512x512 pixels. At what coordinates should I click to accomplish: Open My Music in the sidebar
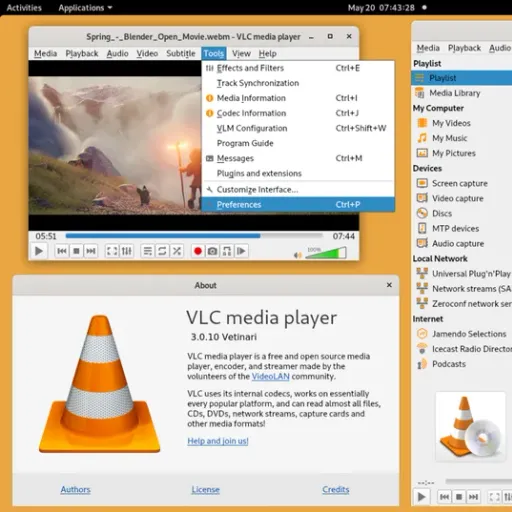(462, 138)
